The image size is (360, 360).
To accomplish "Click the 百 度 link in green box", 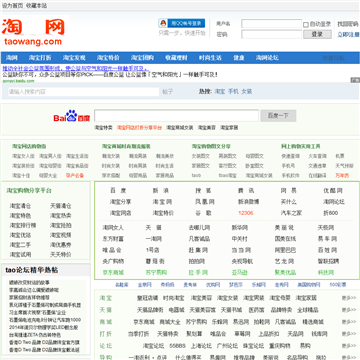I will pyautogui.click(x=118, y=191).
